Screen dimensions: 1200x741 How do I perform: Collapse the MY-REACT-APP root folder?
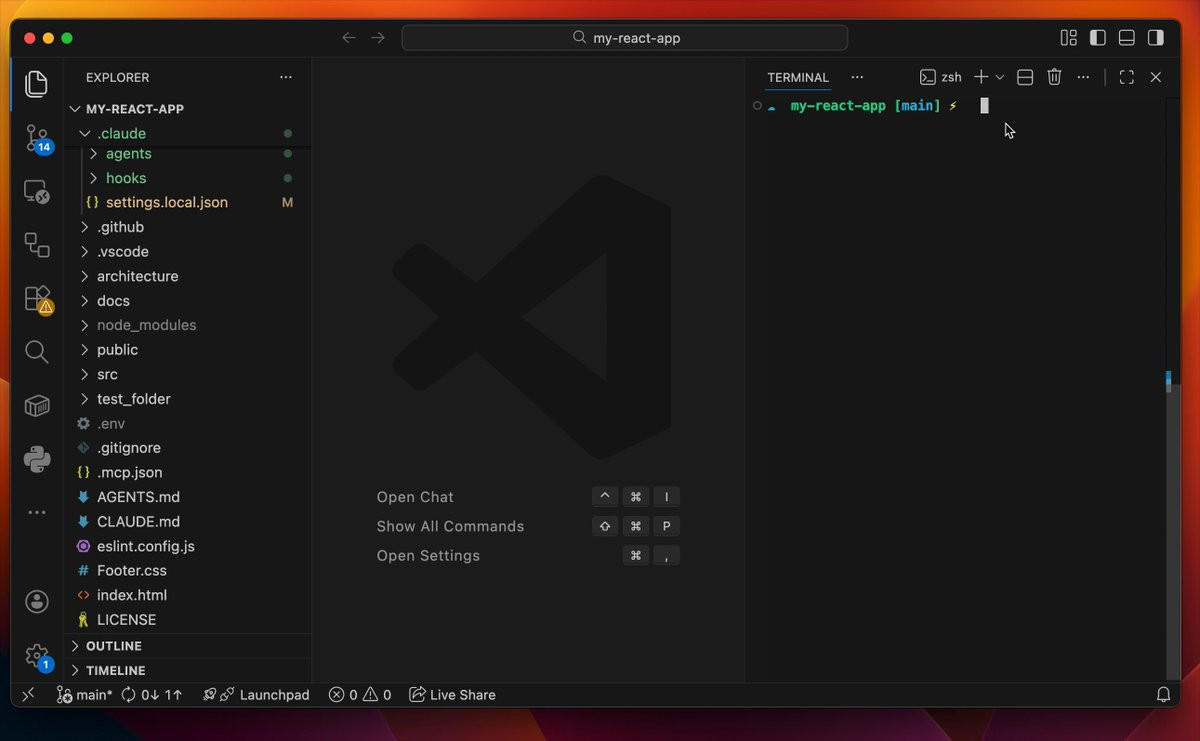point(188,109)
